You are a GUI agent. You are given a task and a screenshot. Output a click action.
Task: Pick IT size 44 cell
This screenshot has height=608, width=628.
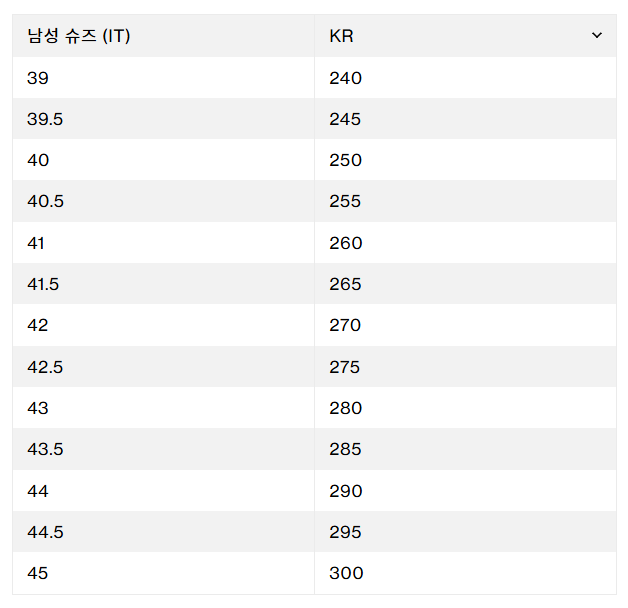tap(38, 491)
